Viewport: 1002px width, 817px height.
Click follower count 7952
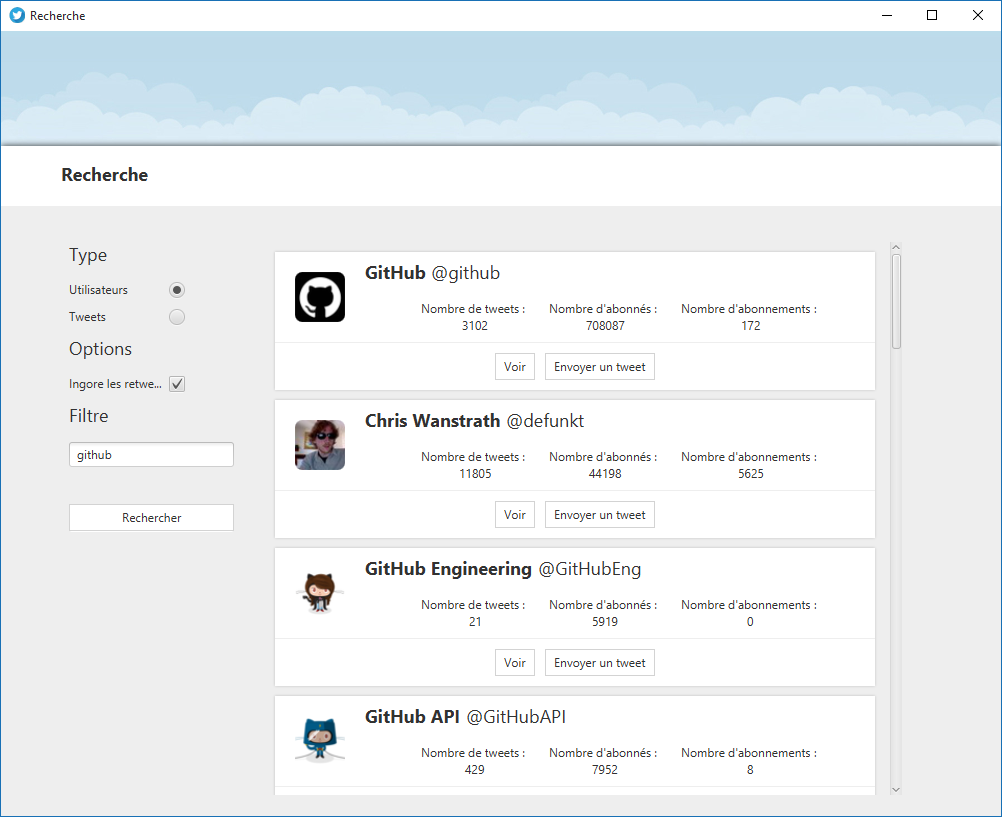(x=605, y=770)
